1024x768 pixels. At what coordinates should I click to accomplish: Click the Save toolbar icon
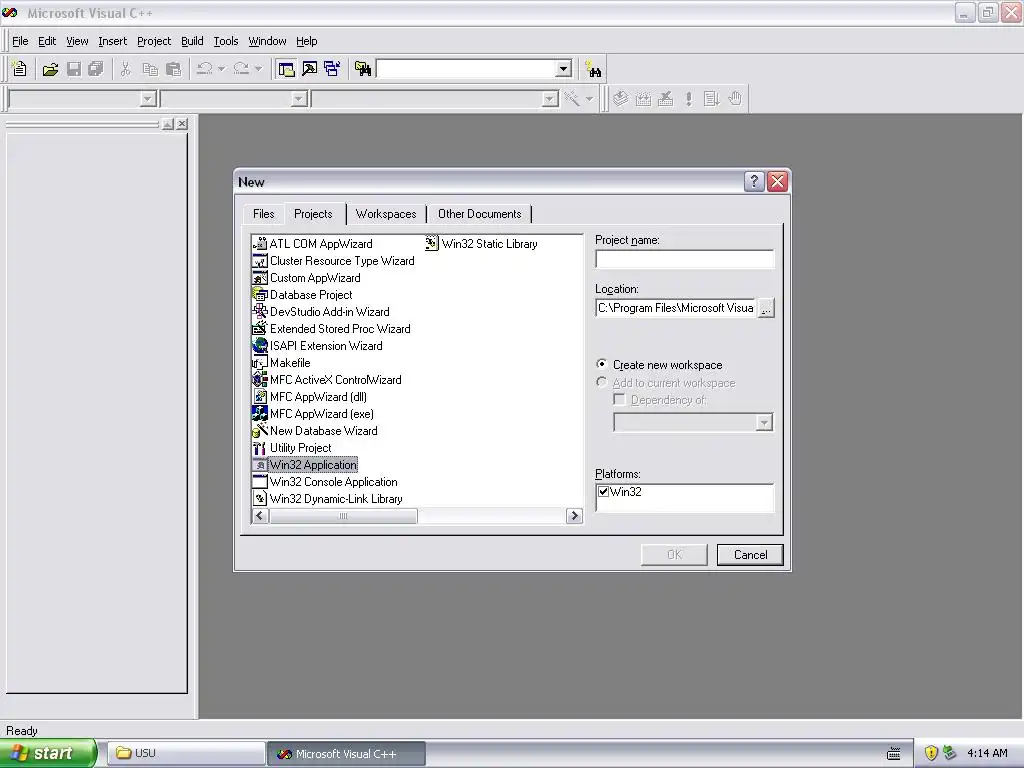pos(74,69)
